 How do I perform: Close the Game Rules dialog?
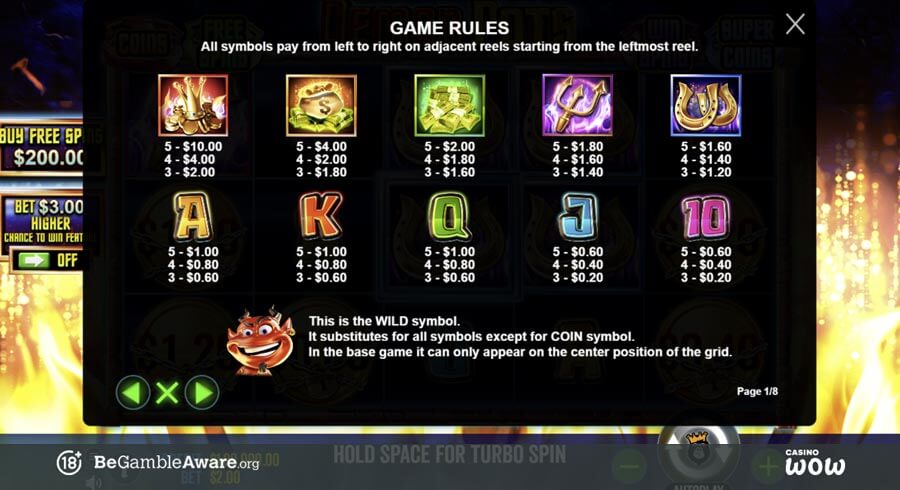pos(795,24)
